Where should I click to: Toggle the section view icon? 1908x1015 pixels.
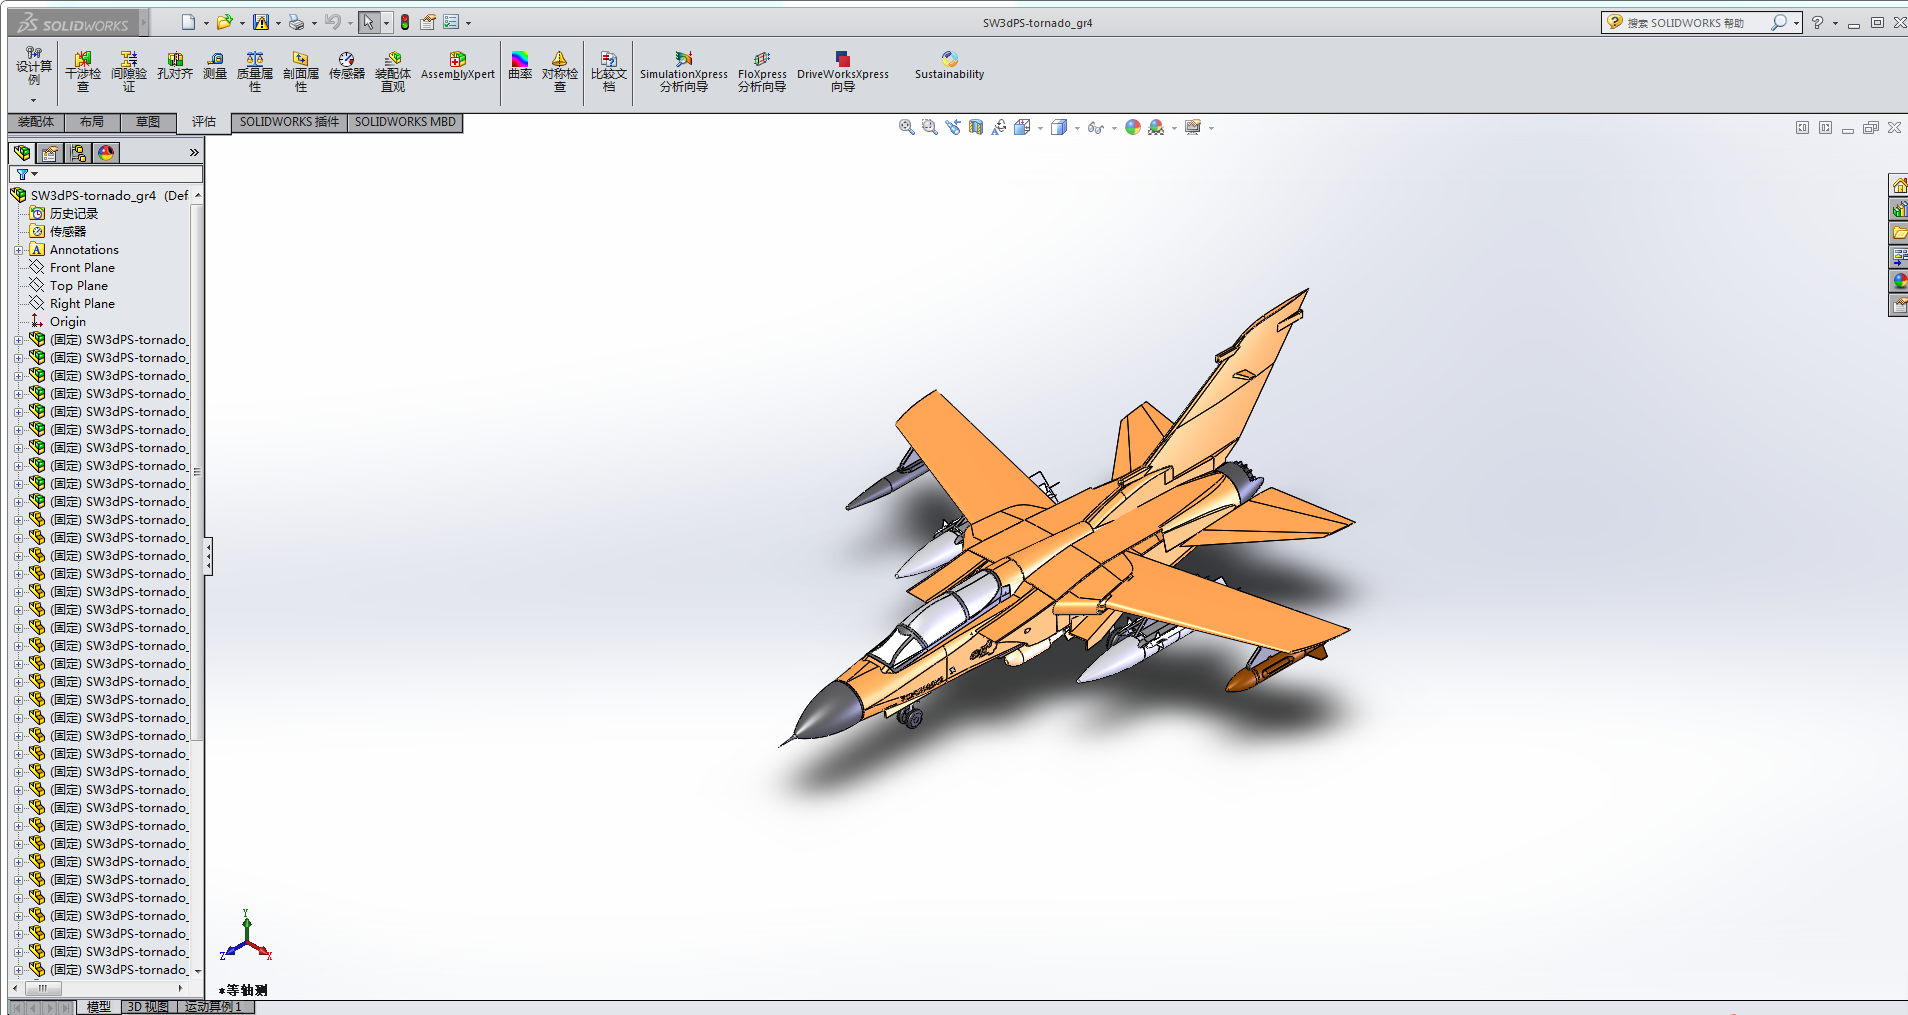[x=976, y=127]
